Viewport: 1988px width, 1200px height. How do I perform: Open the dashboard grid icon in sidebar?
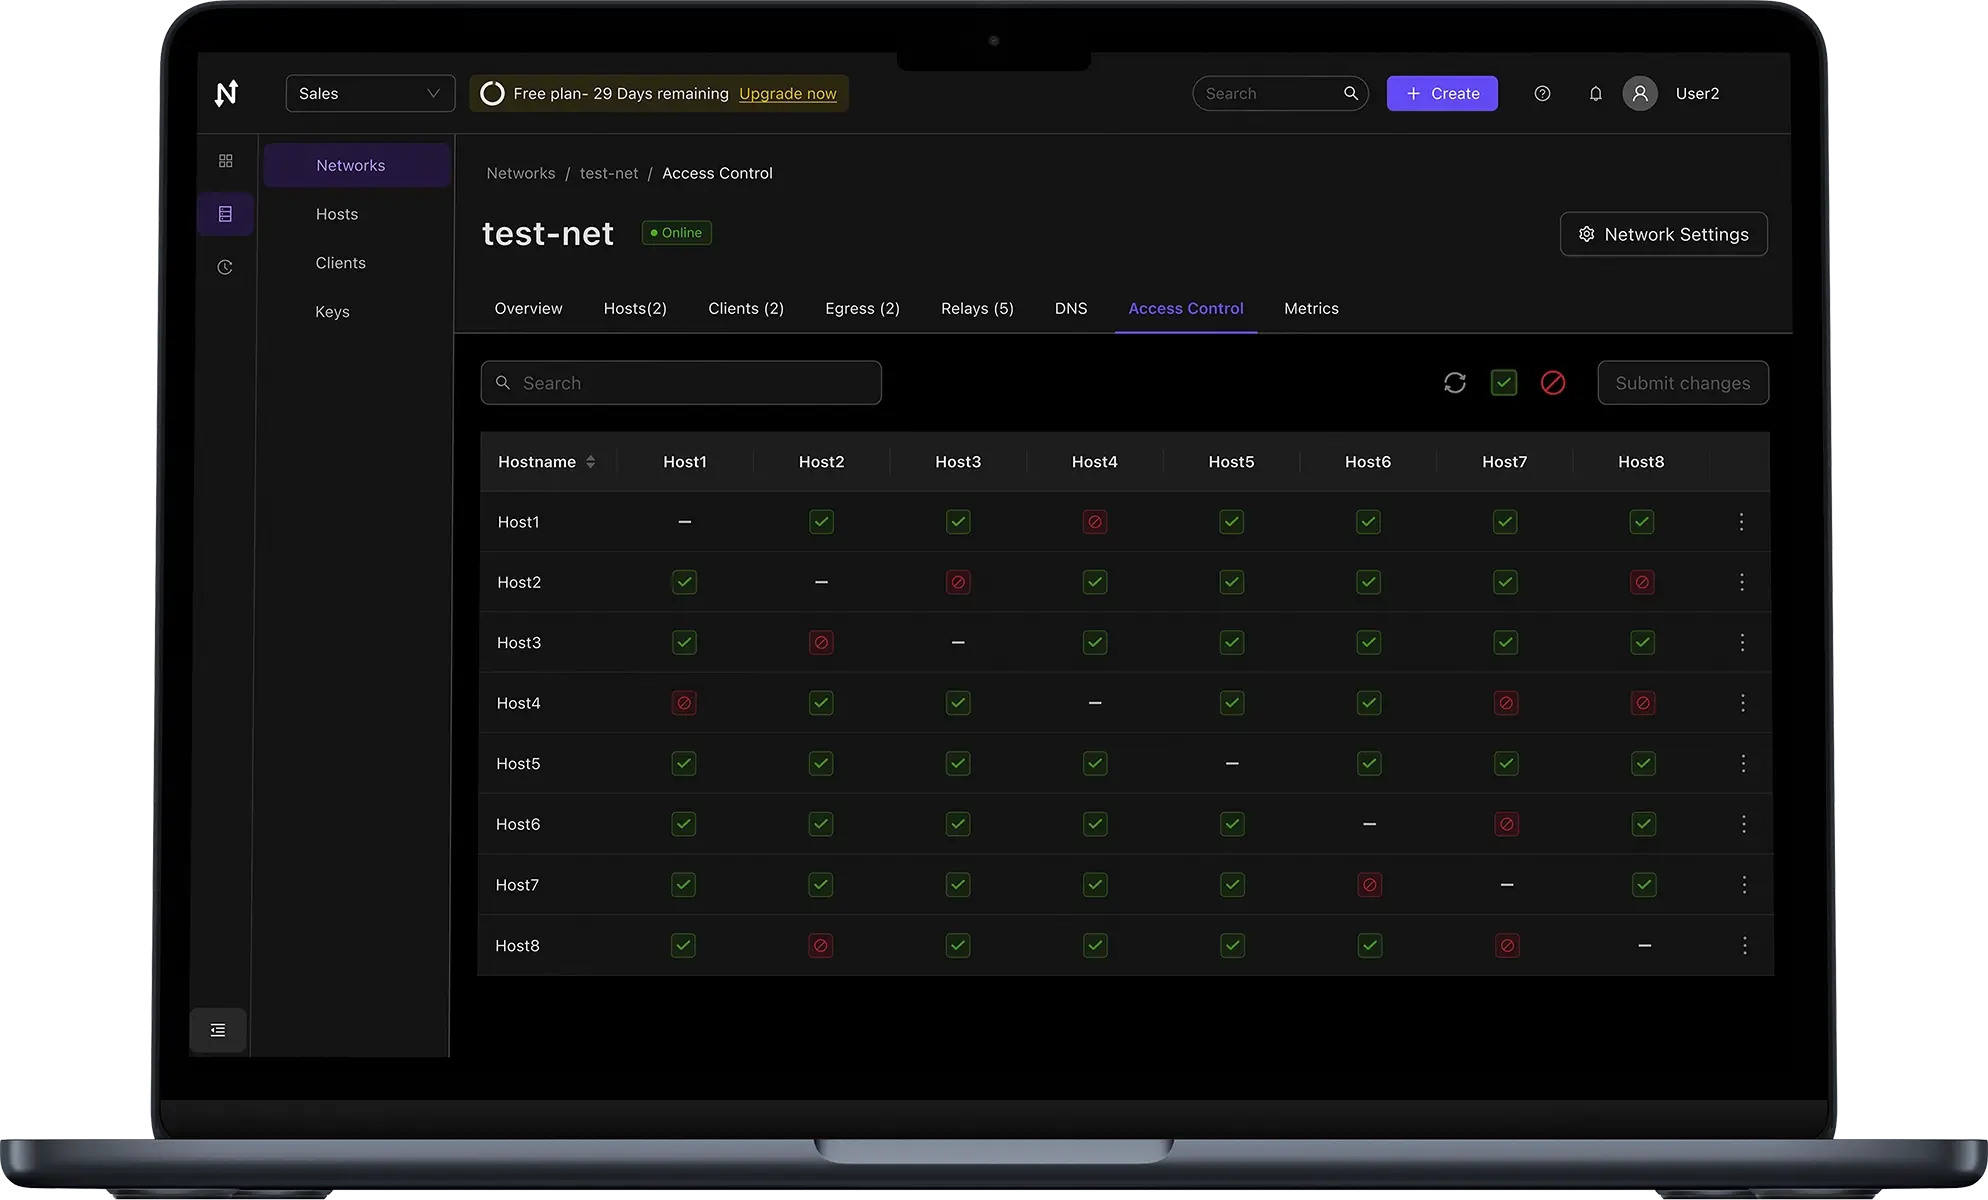pyautogui.click(x=226, y=160)
